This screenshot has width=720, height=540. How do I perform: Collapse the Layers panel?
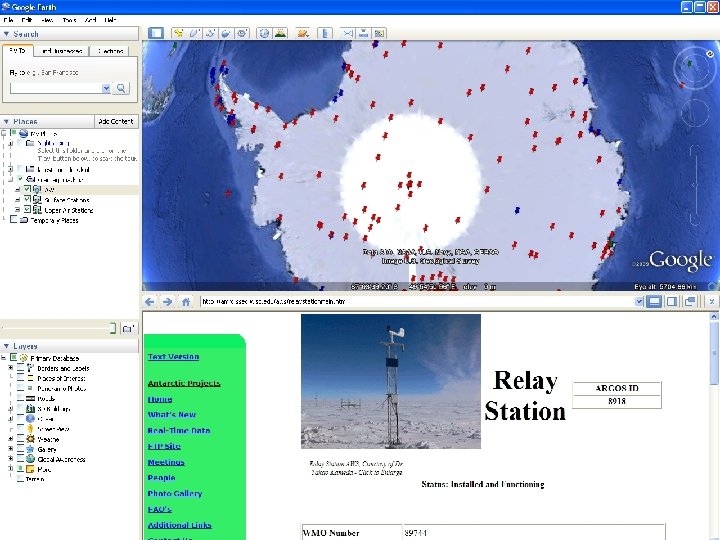click(6, 346)
